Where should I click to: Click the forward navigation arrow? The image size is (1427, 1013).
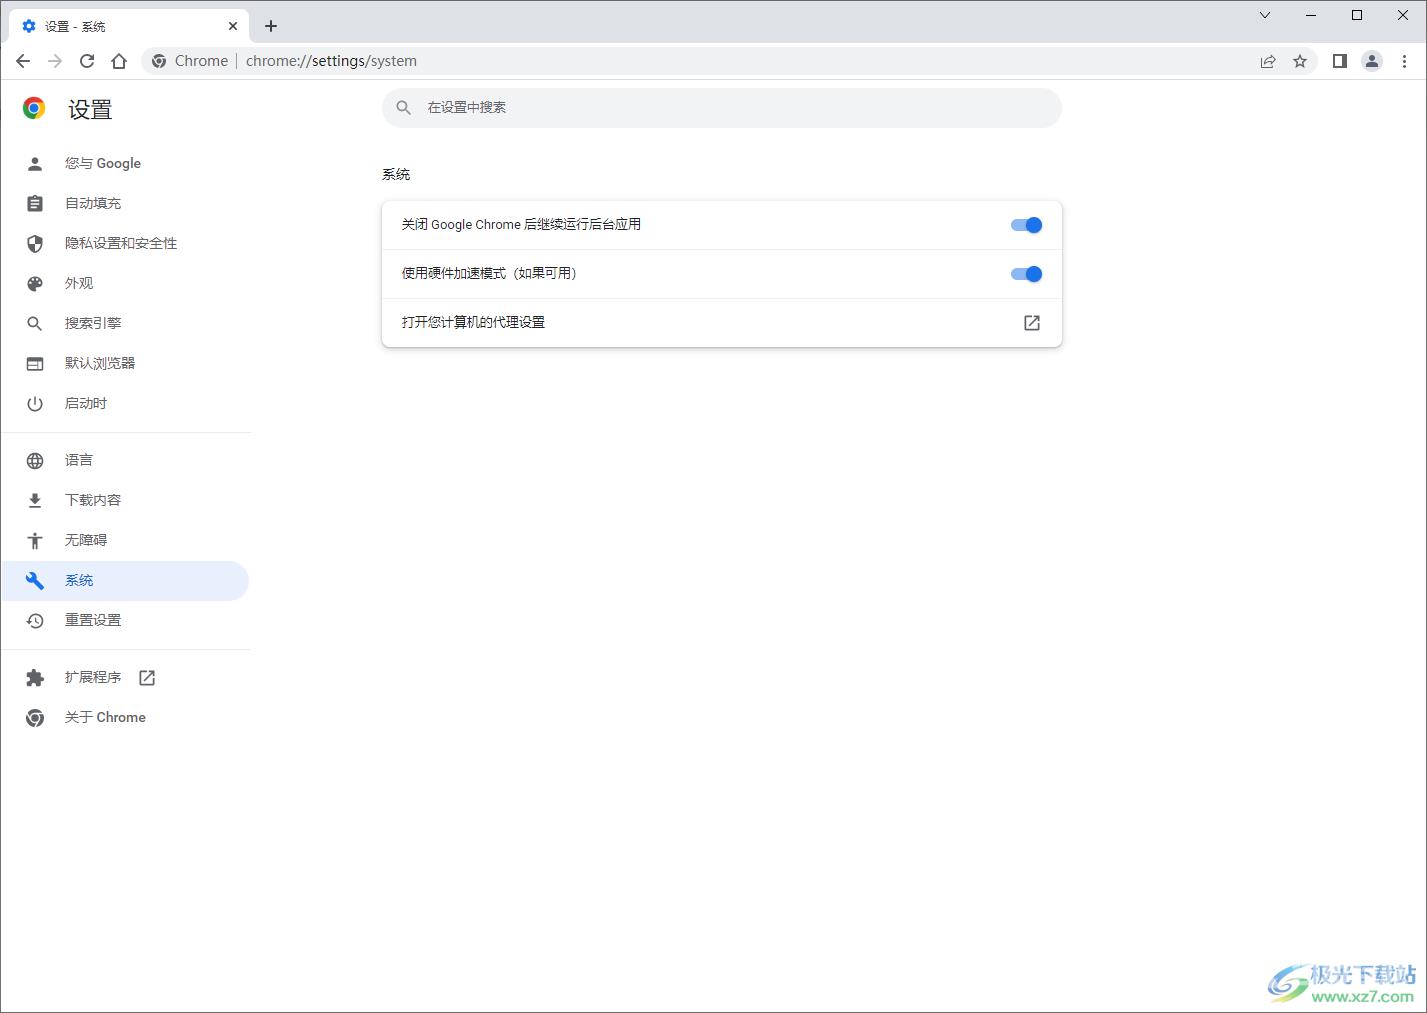pyautogui.click(x=55, y=61)
